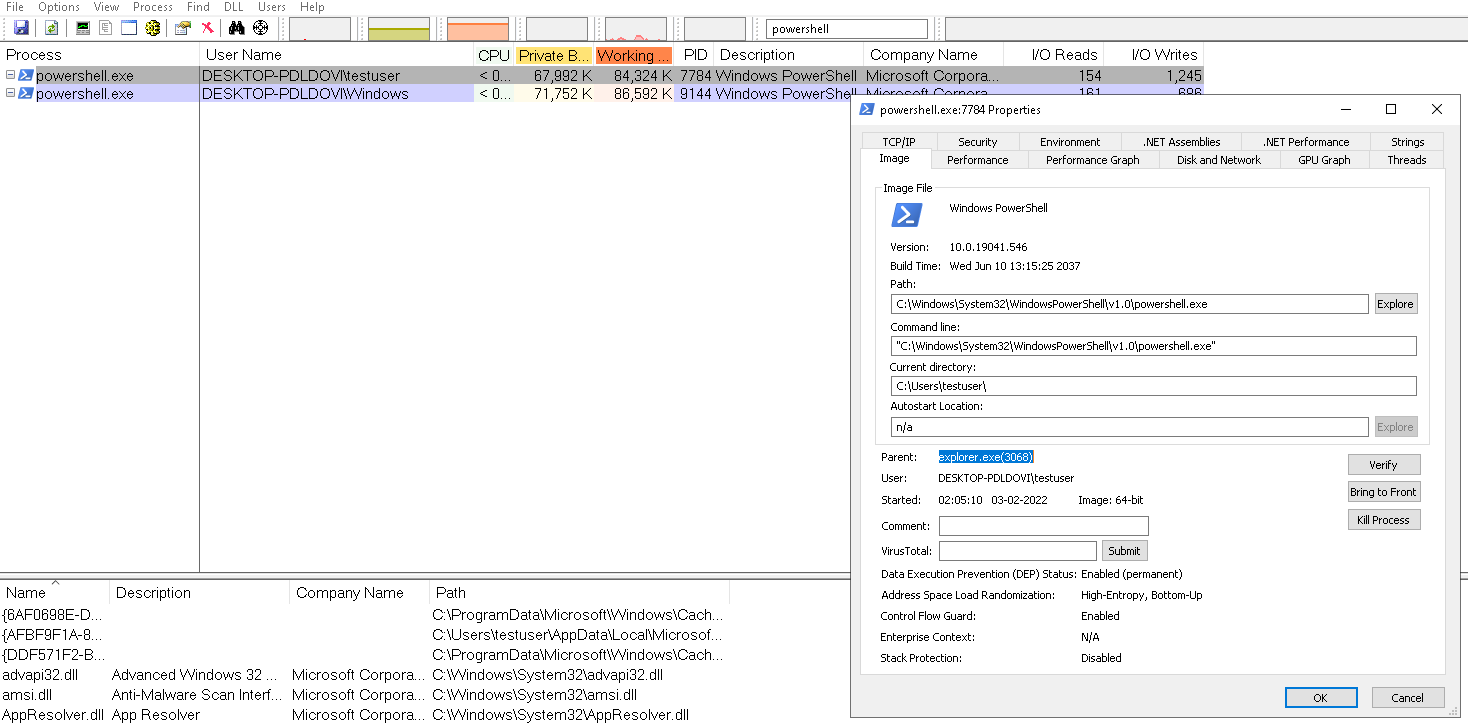Click the red Kill Process toolbar icon
The image size is (1468, 724).
(206, 27)
